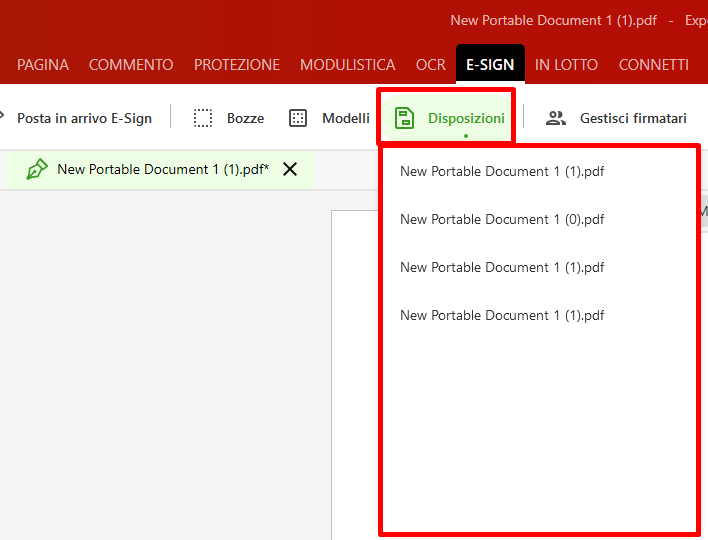Open the OCR ribbon tab
This screenshot has width=708, height=540.
[x=431, y=65]
